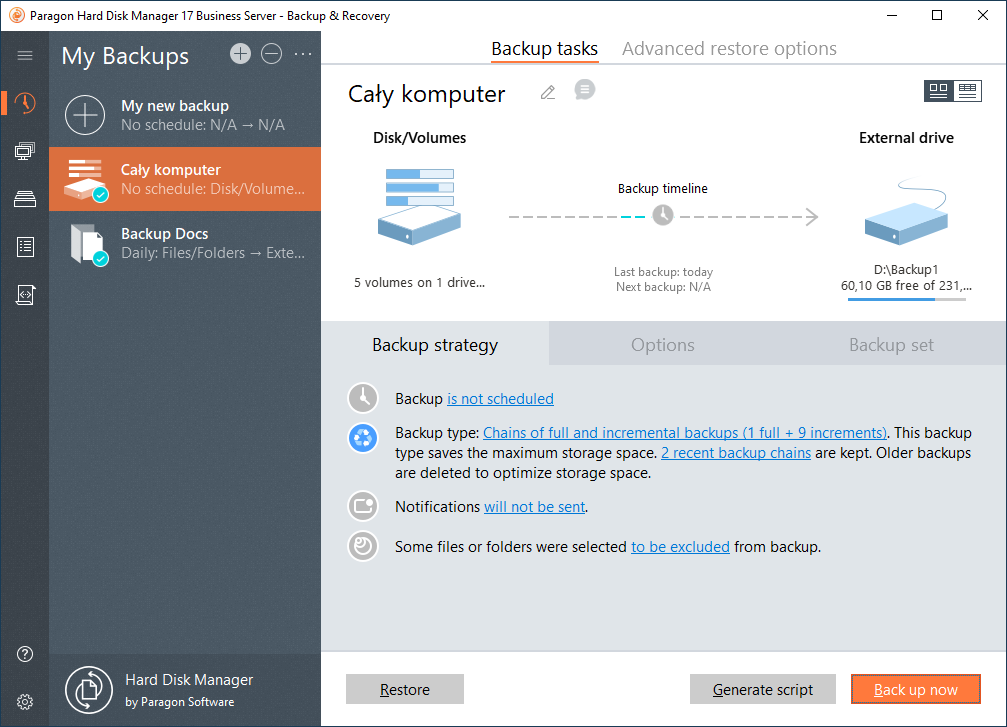Open the three dots menu in My Backups
The height and width of the screenshot is (727, 1007).
tap(302, 55)
